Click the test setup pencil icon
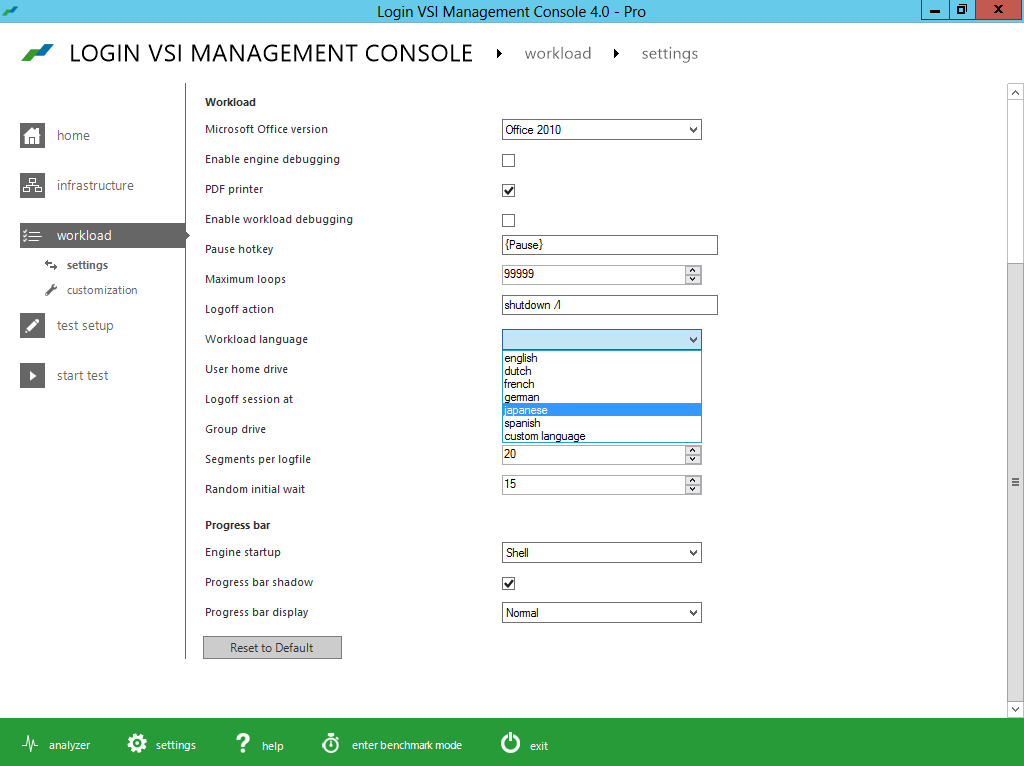The height and width of the screenshot is (766, 1024). [x=33, y=326]
